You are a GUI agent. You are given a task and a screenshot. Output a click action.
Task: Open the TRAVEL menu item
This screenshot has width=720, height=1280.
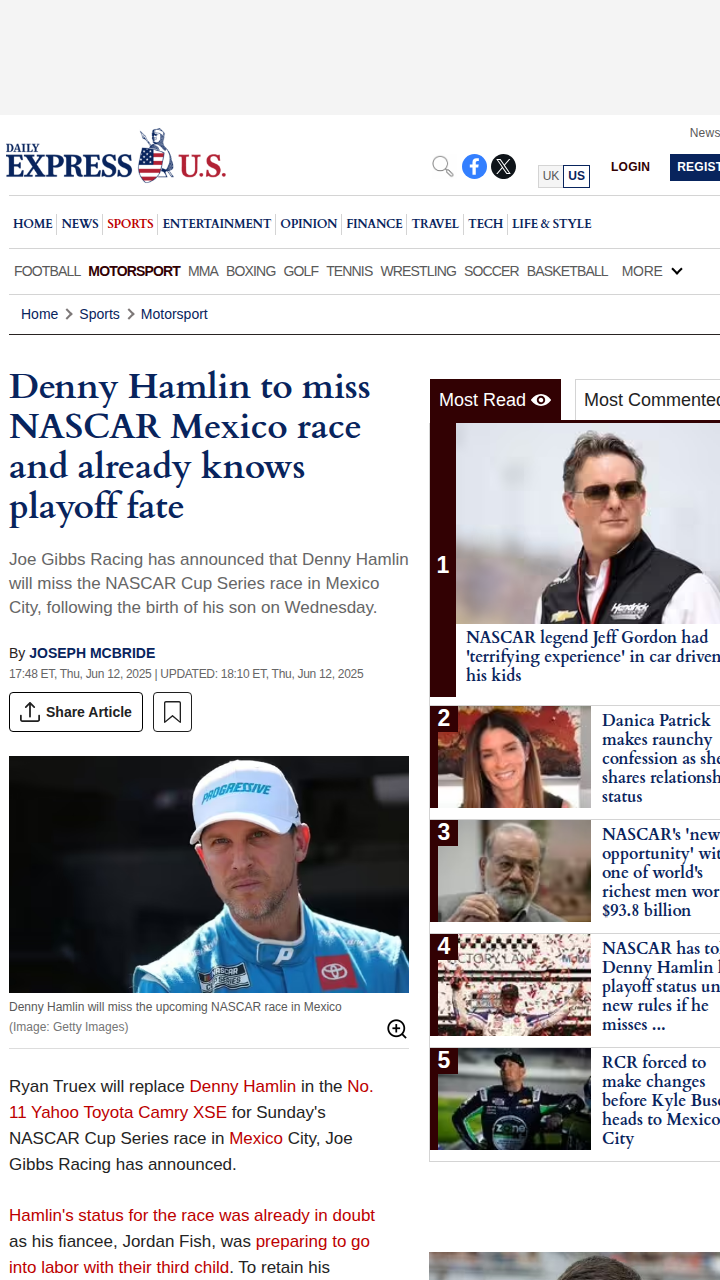pos(436,223)
